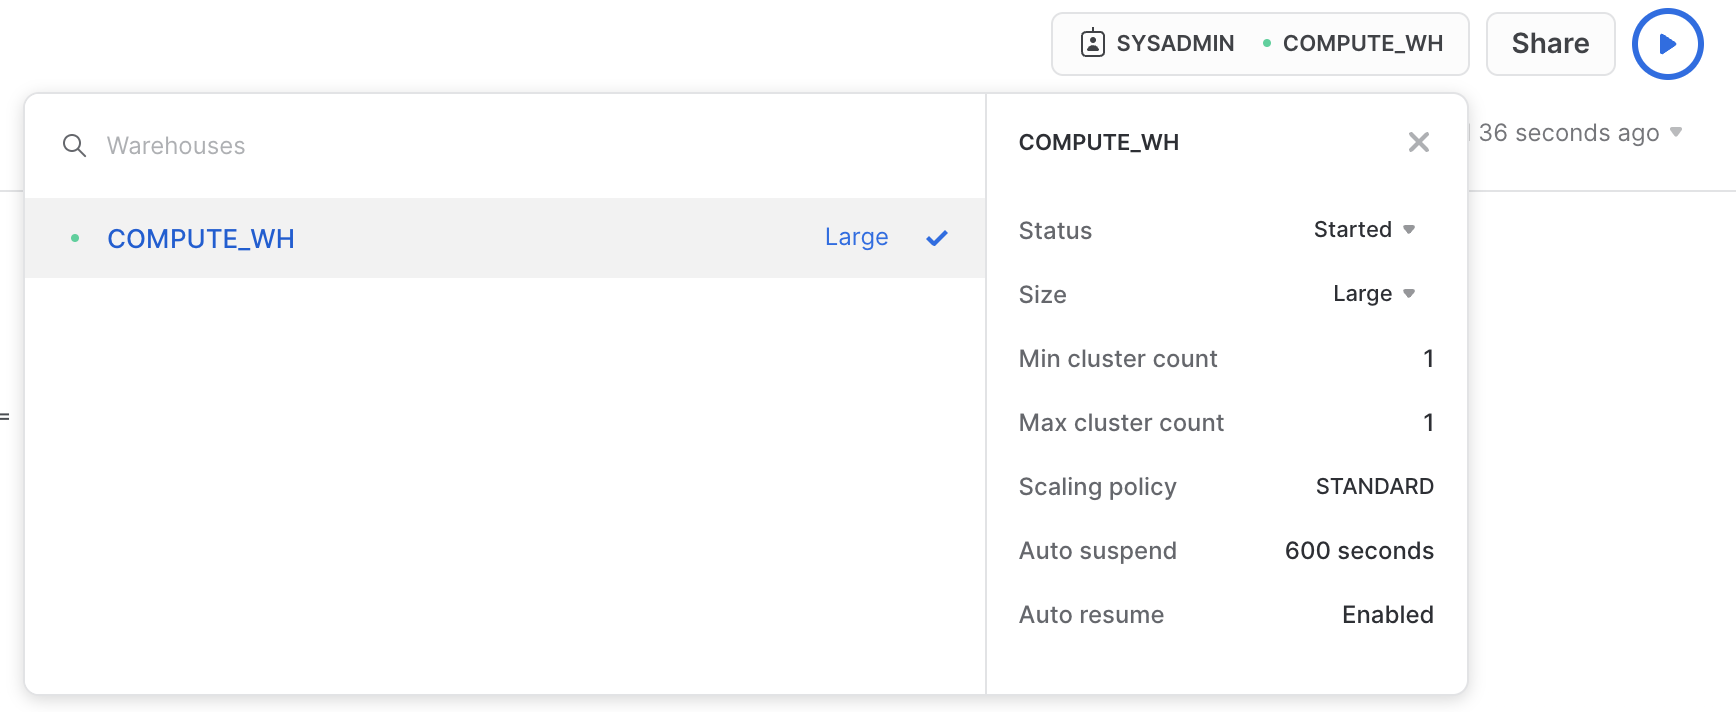Viewport: 1736px width, 712px height.
Task: Focus the Warehouses search field
Action: pyautogui.click(x=505, y=146)
